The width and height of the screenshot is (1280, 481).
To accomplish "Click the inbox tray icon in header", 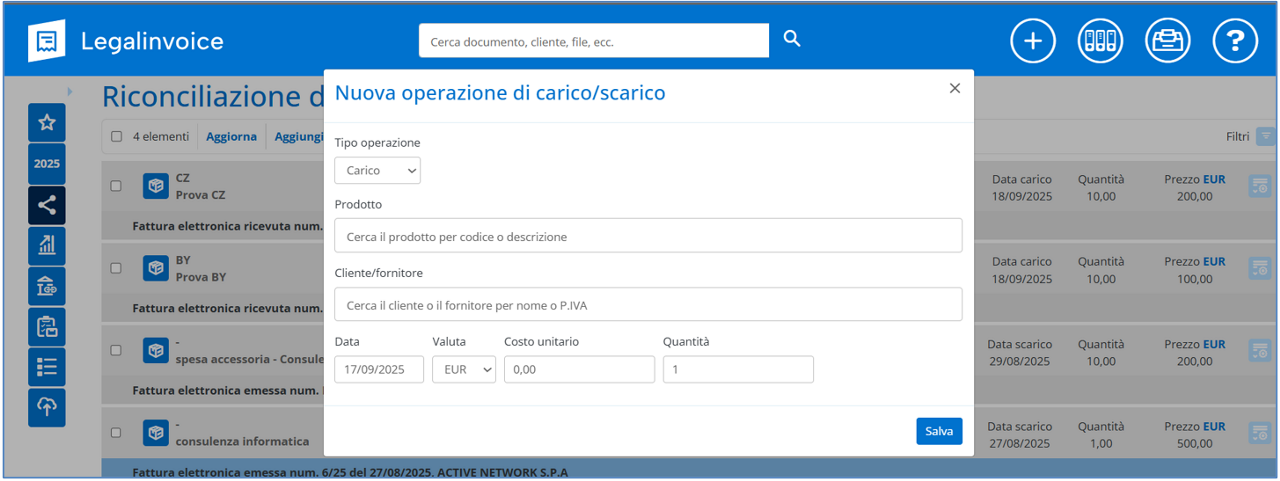I will [1167, 41].
